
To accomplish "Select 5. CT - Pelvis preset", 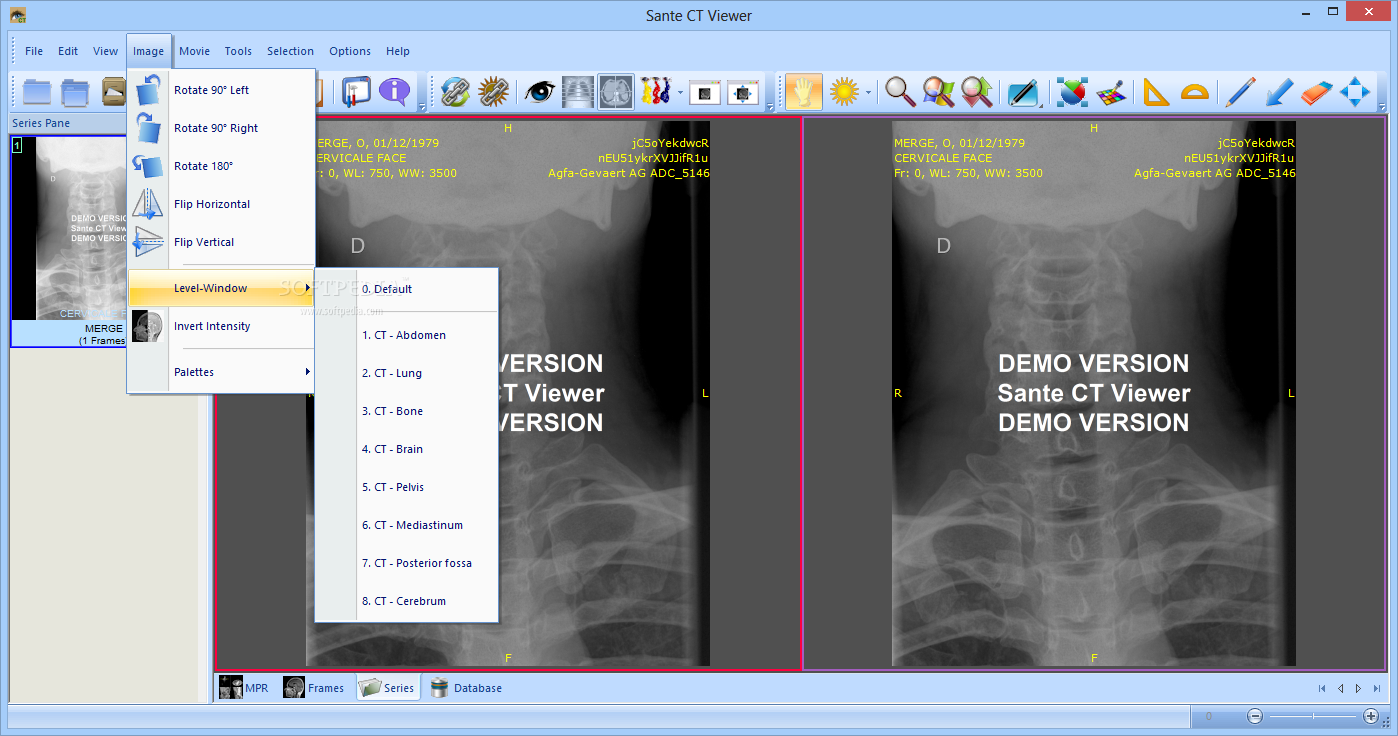I will pyautogui.click(x=407, y=487).
